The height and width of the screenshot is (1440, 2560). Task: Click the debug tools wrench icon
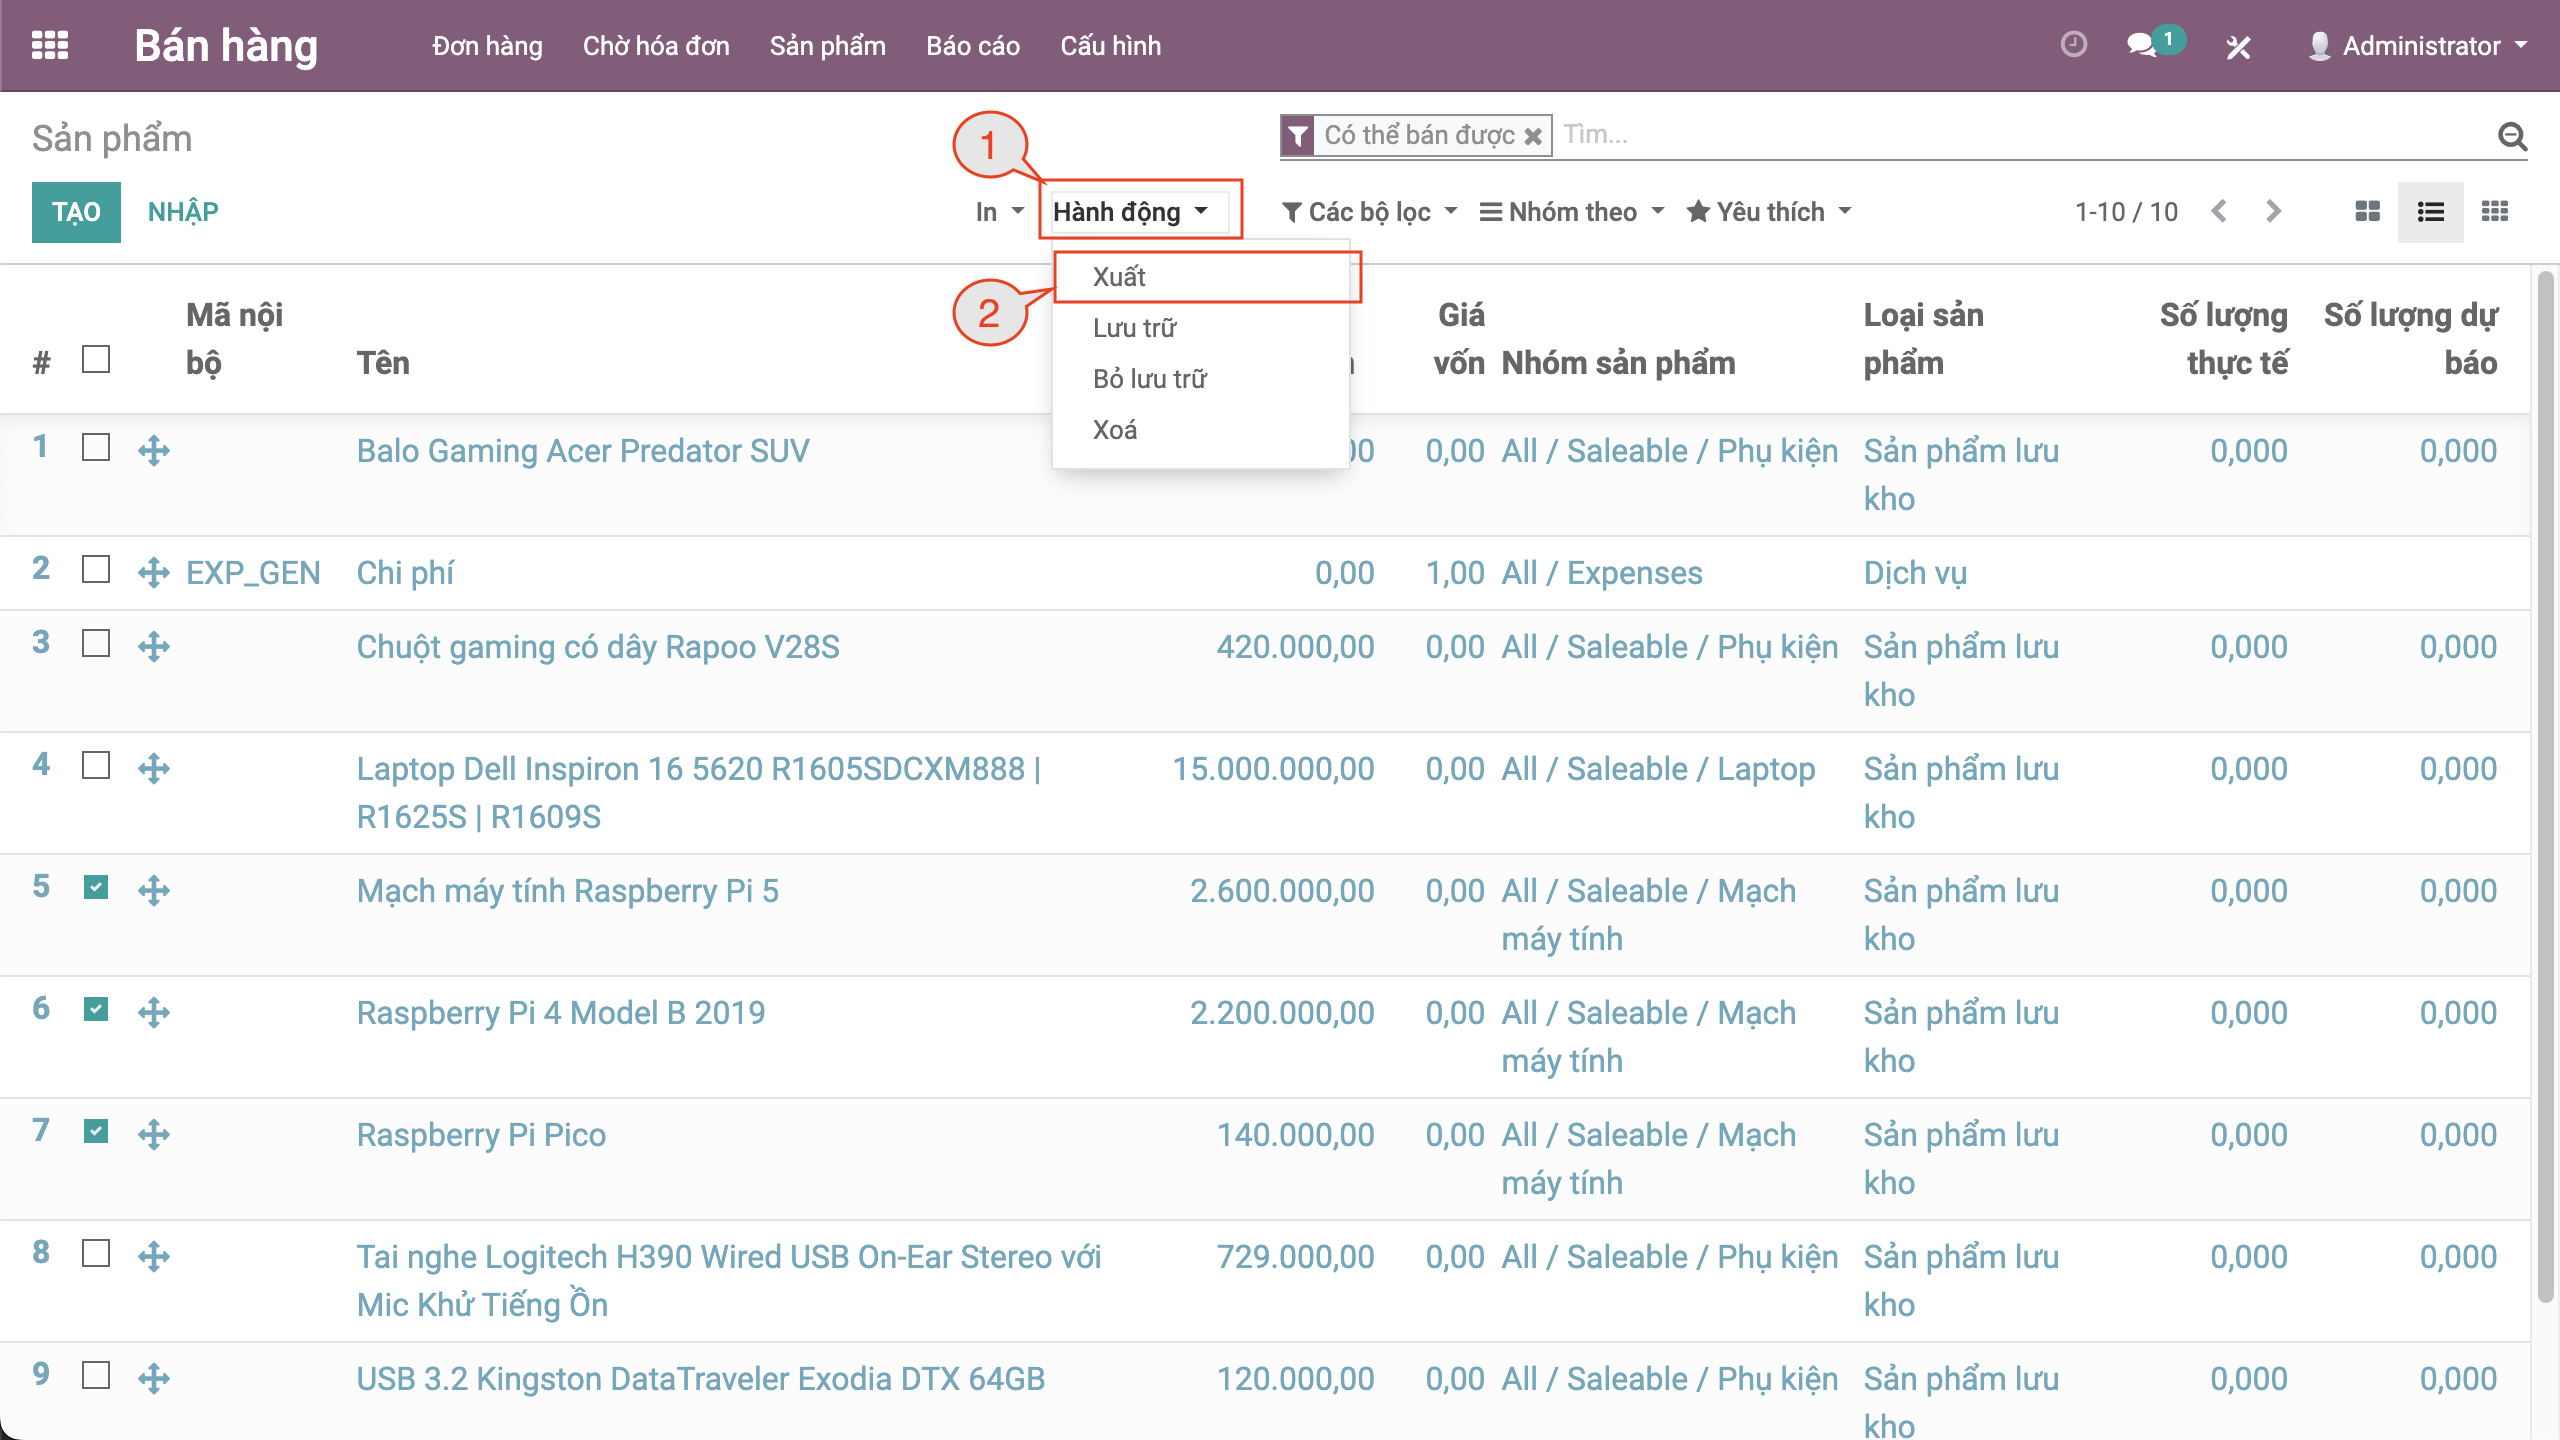pyautogui.click(x=2238, y=47)
